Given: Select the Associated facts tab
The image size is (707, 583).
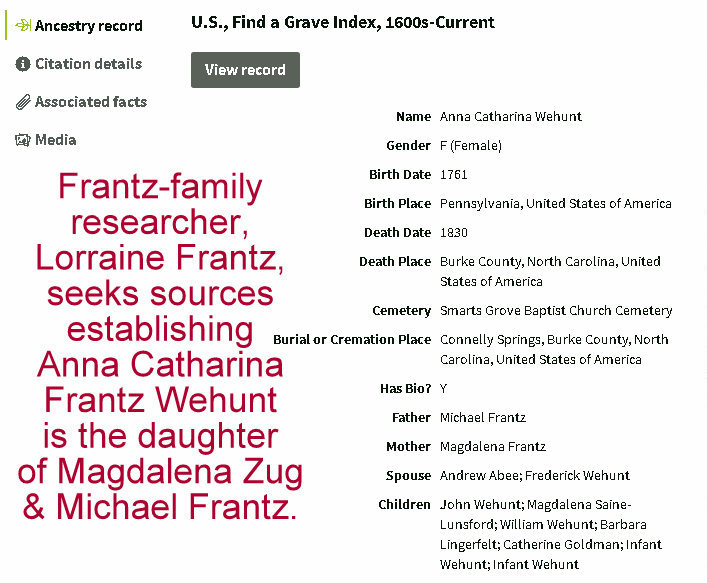Looking at the screenshot, I should [x=90, y=102].
